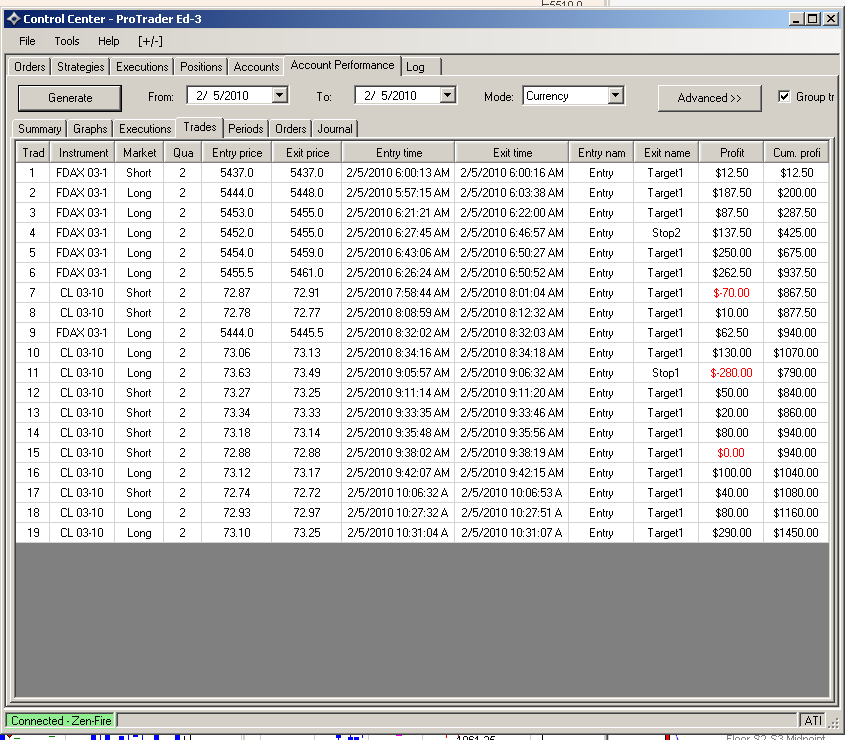The image size is (845, 740).
Task: Open the Log tab
Action: pyautogui.click(x=415, y=67)
